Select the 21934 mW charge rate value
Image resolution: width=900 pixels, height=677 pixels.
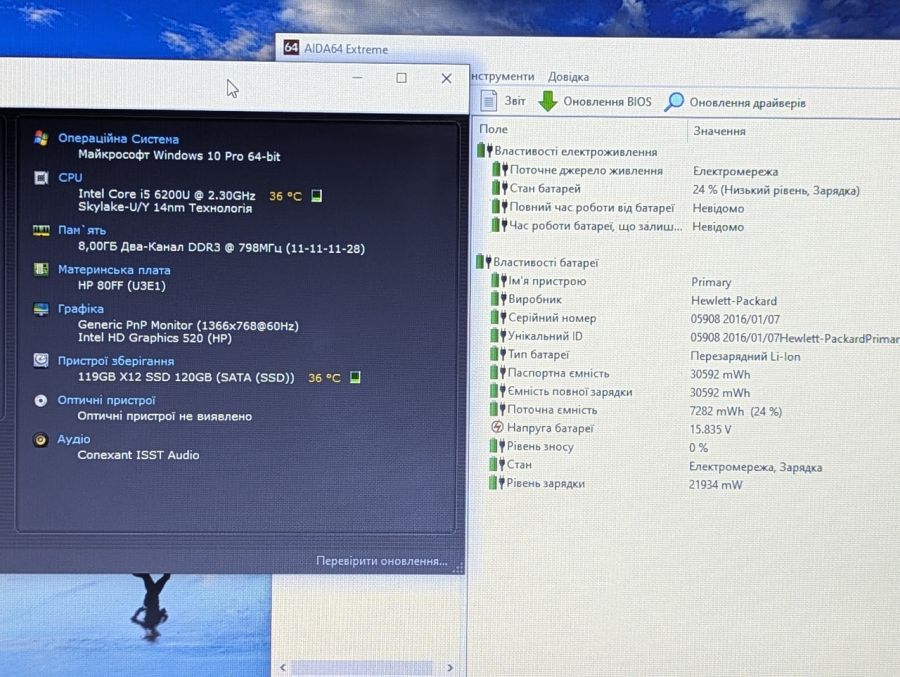pos(716,485)
